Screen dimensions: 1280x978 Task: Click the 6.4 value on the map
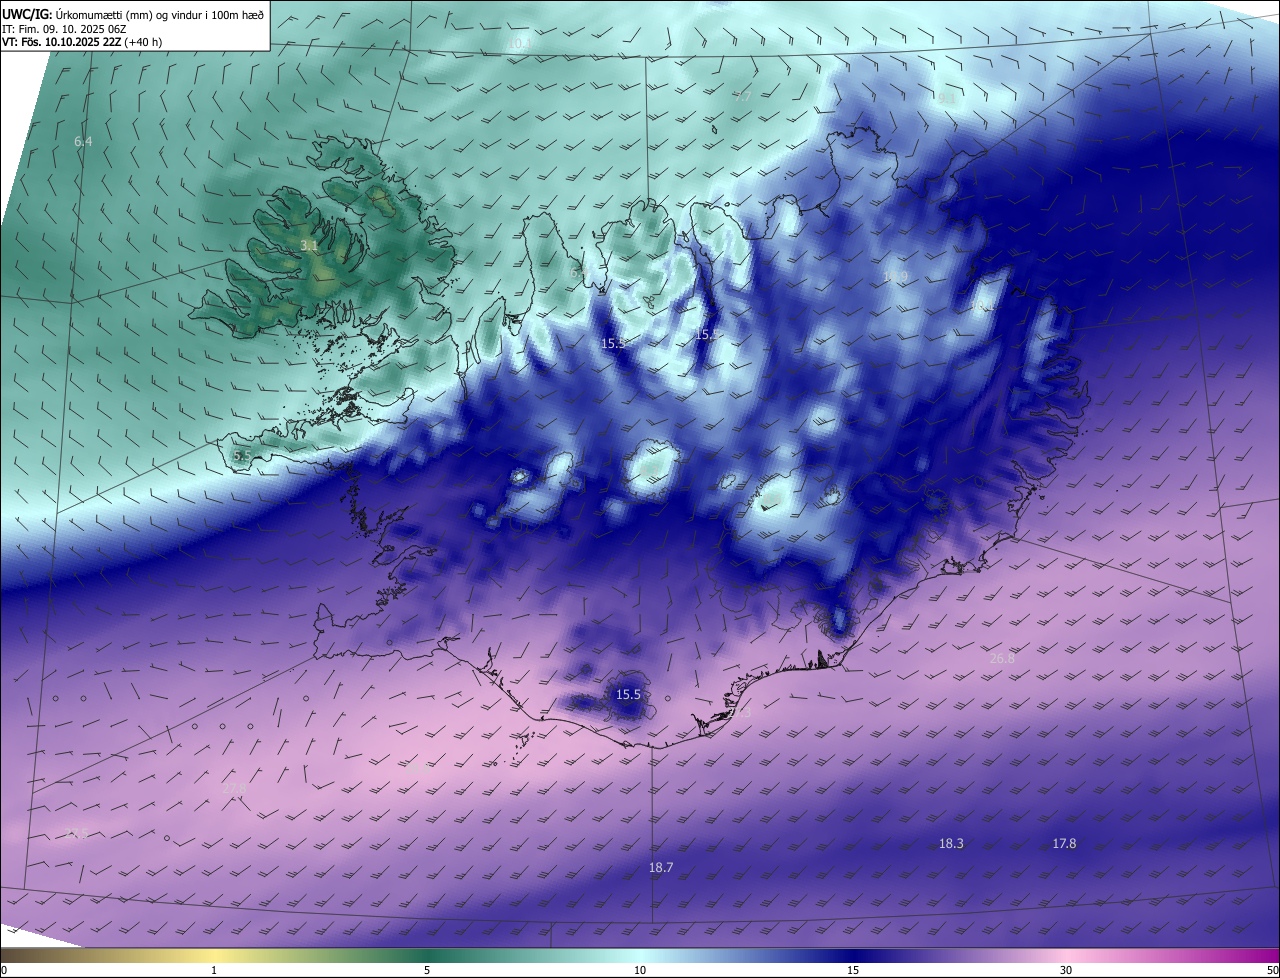pyautogui.click(x=83, y=142)
